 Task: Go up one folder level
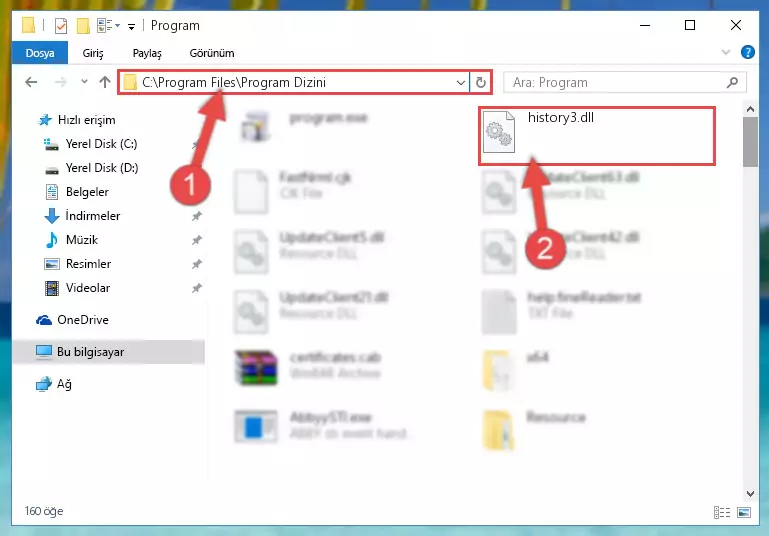104,82
